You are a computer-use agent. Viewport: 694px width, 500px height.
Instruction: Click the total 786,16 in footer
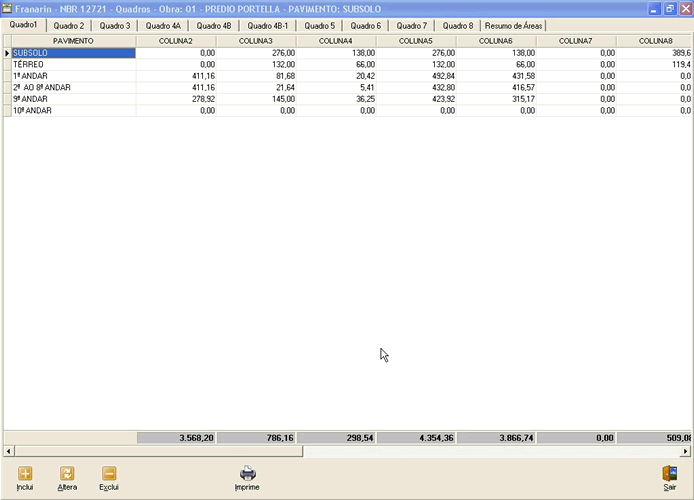(256, 438)
